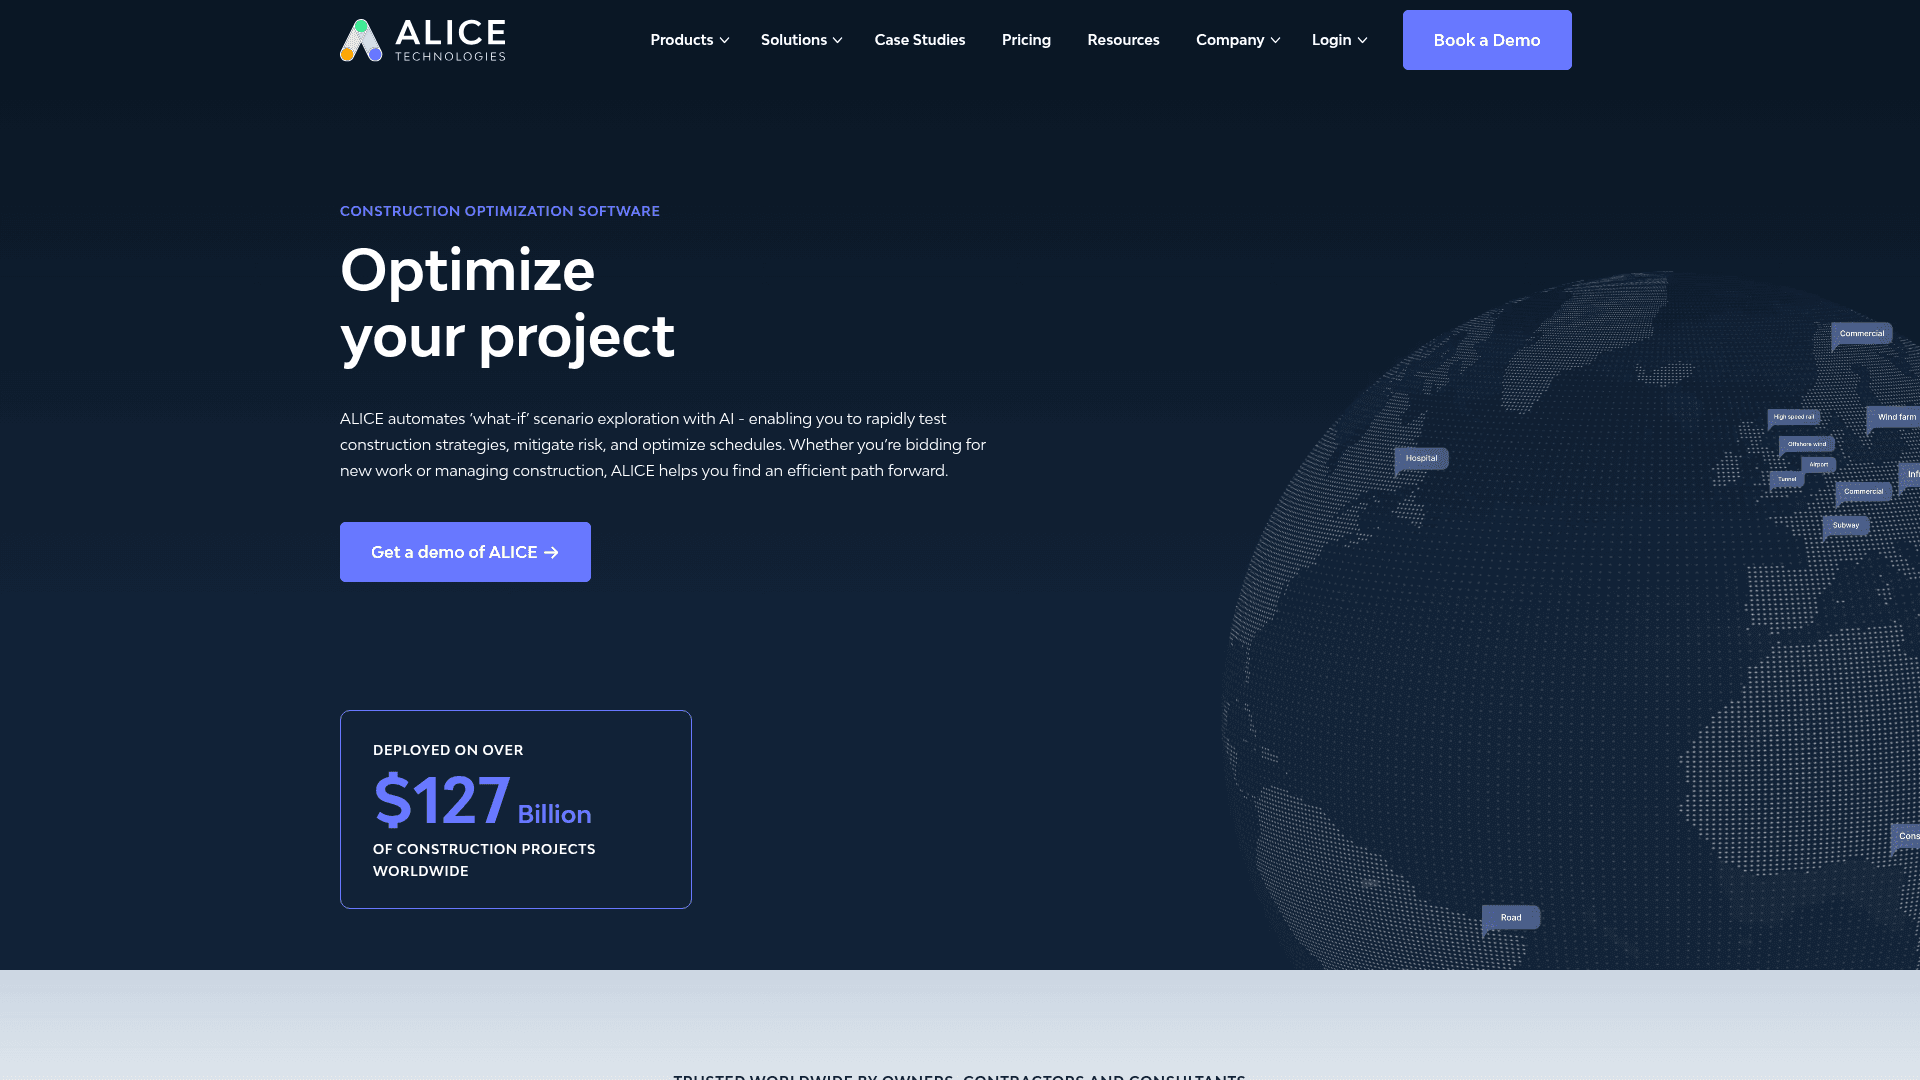Select the Hospital tag on globe
Image resolution: width=1920 pixels, height=1080 pixels.
[1421, 459]
